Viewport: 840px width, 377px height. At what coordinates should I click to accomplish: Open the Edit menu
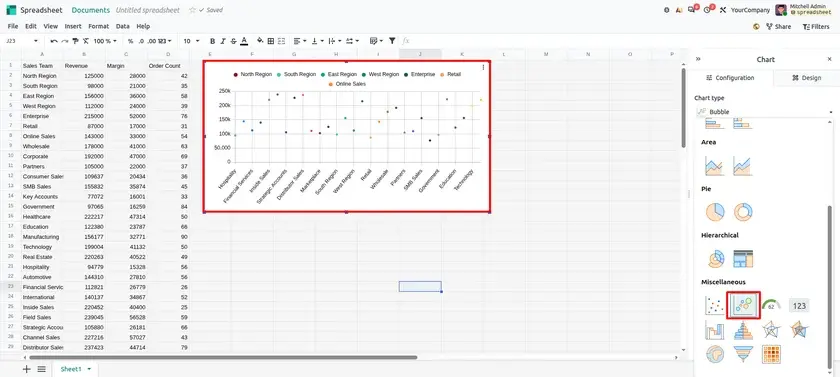(x=31, y=26)
